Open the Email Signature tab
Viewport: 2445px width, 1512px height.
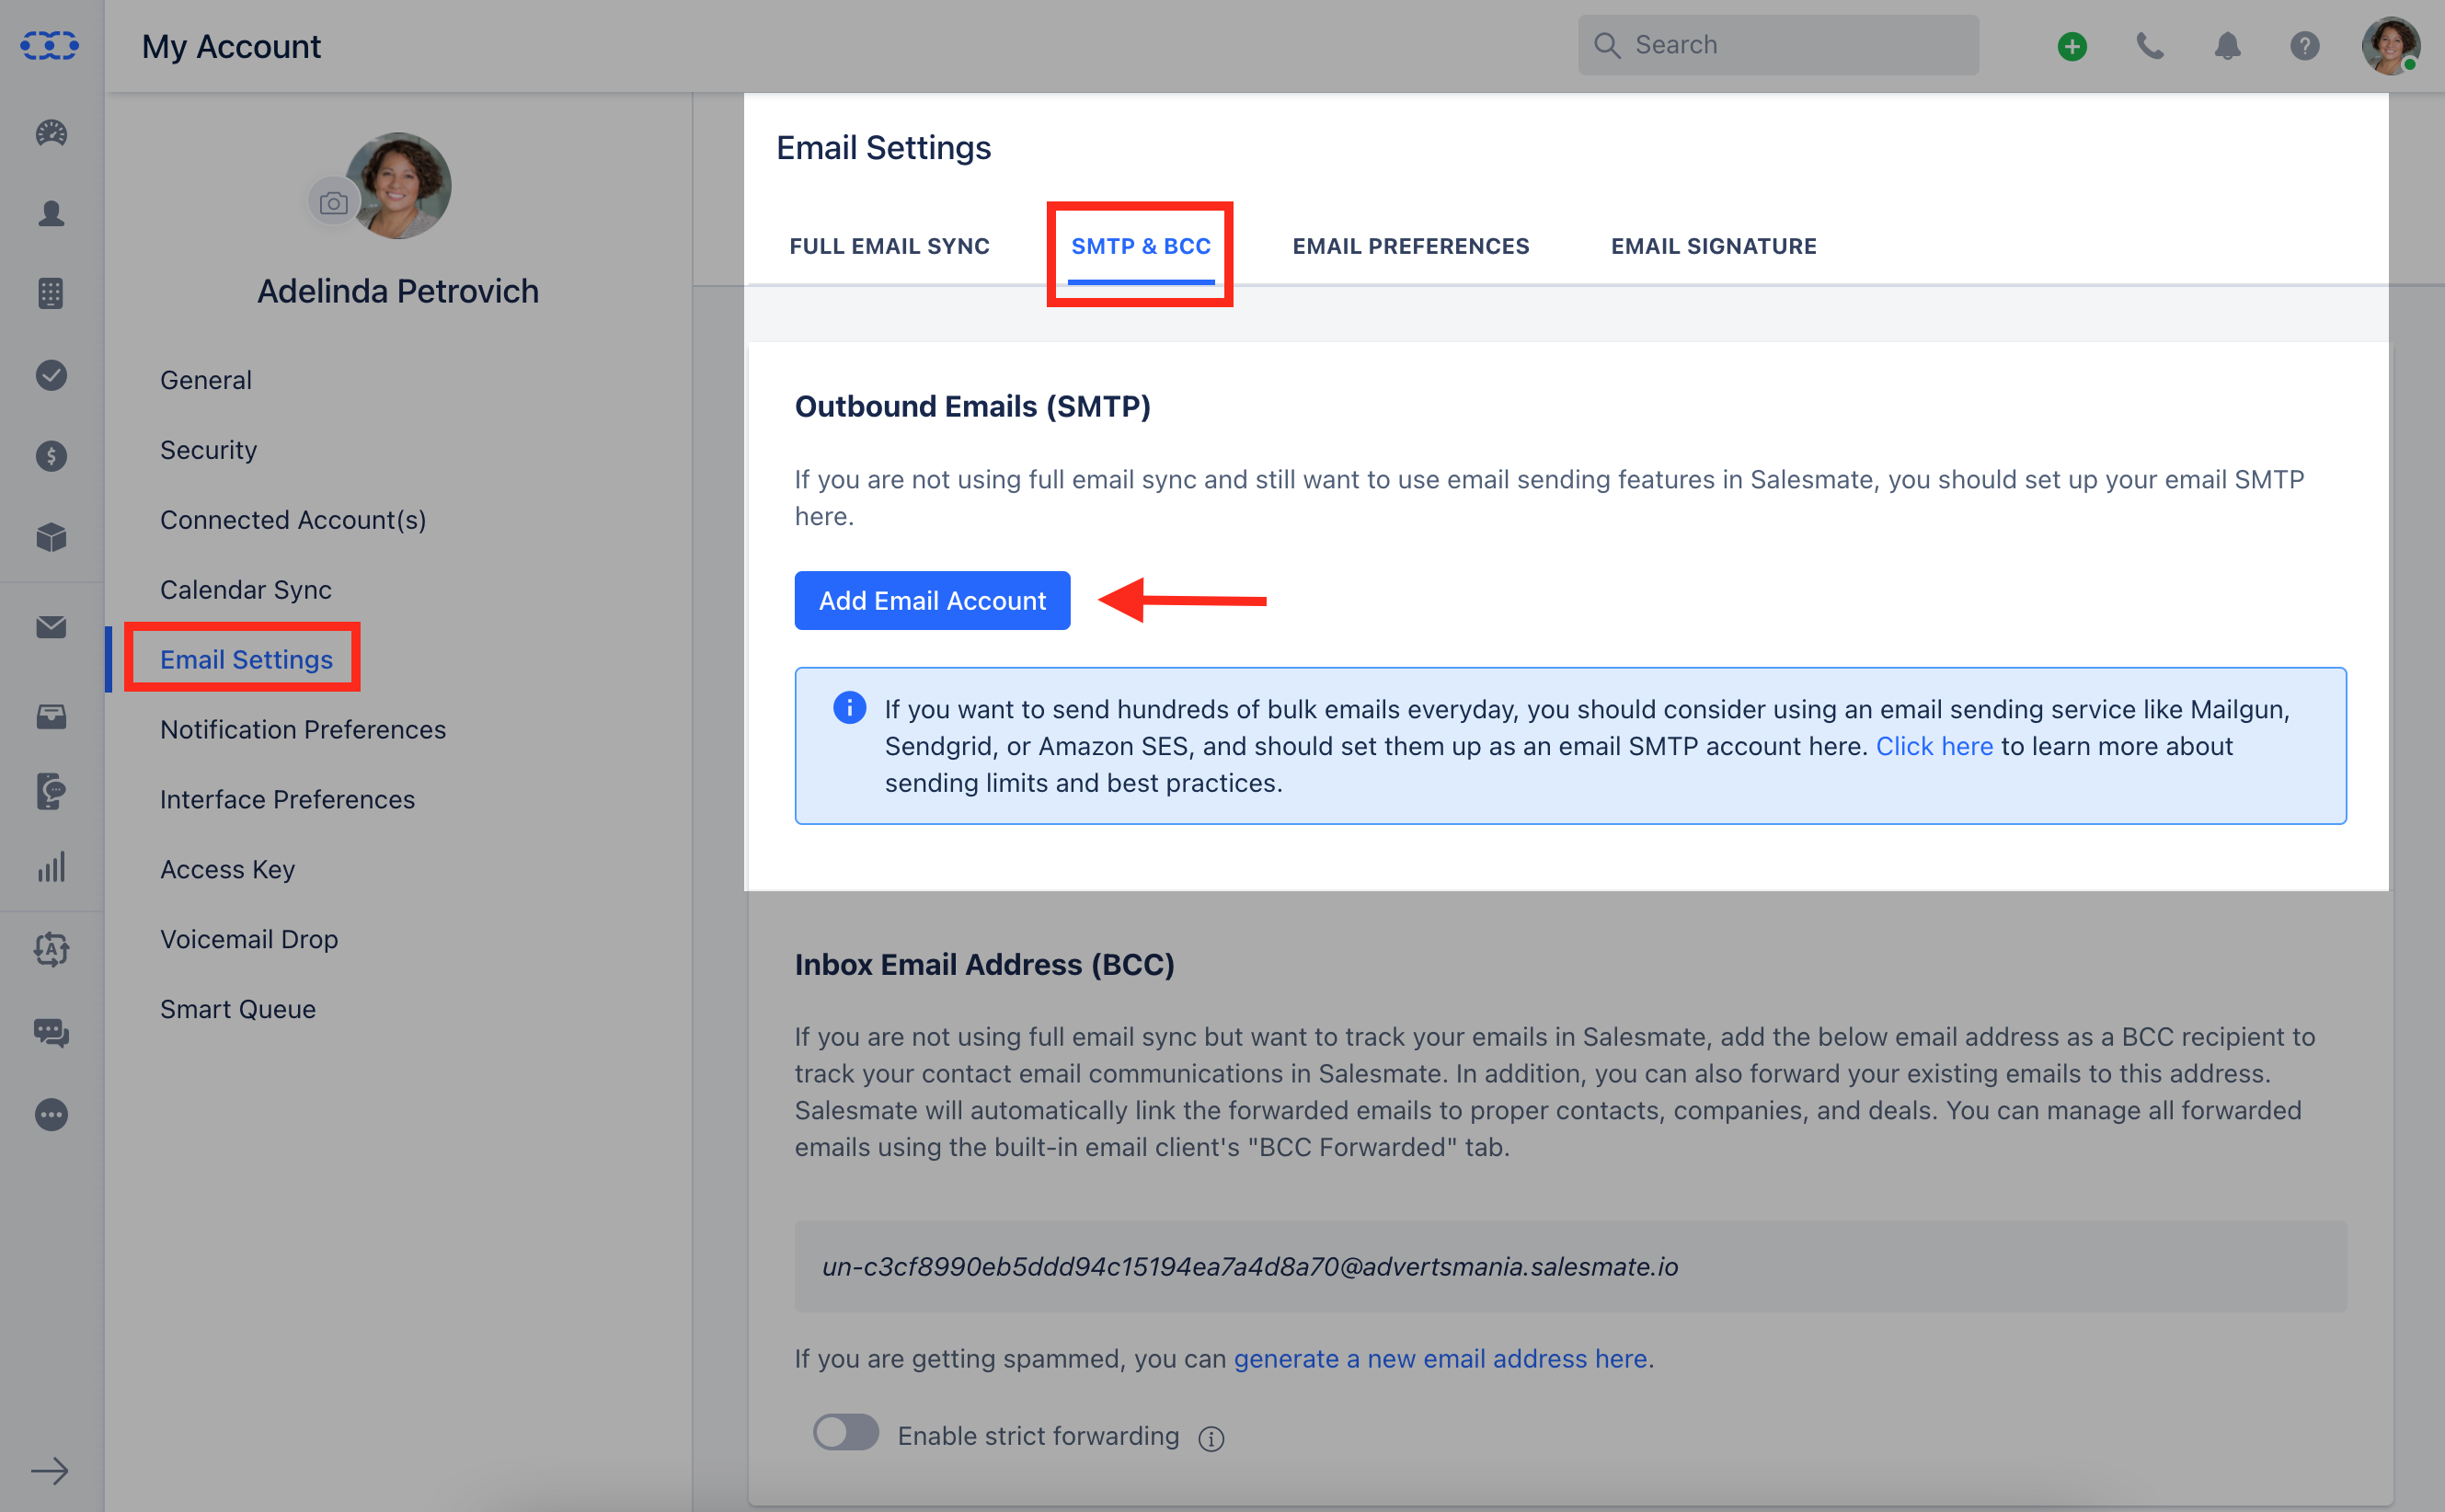pyautogui.click(x=1714, y=246)
